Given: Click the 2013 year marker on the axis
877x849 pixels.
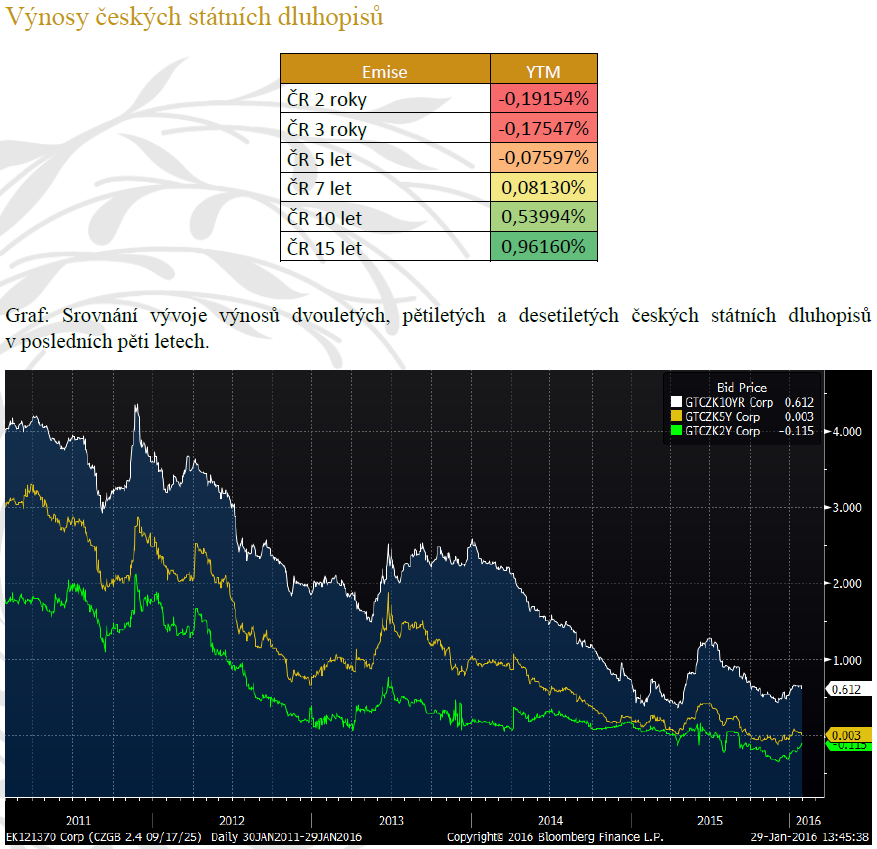Looking at the screenshot, I should point(391,819).
